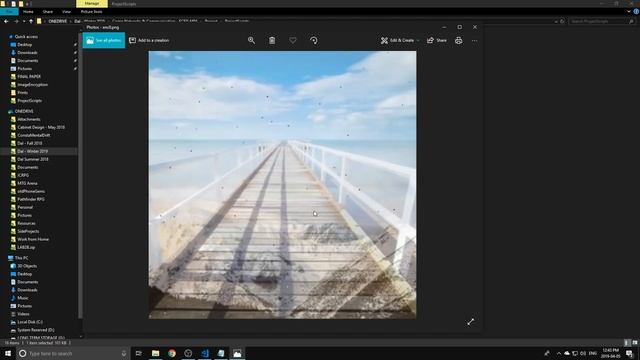Select System Reserved (D:) drive
Screen dimensions: 640x360
[x=36, y=330]
